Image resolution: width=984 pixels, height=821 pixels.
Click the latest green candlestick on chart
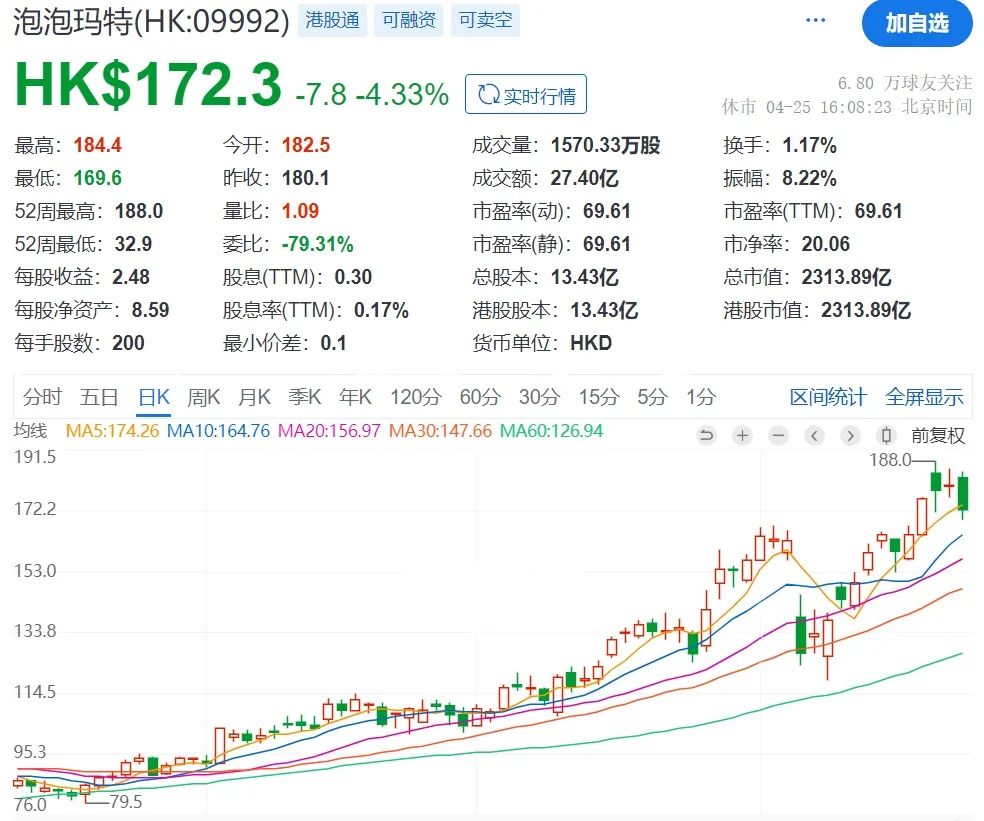click(963, 493)
